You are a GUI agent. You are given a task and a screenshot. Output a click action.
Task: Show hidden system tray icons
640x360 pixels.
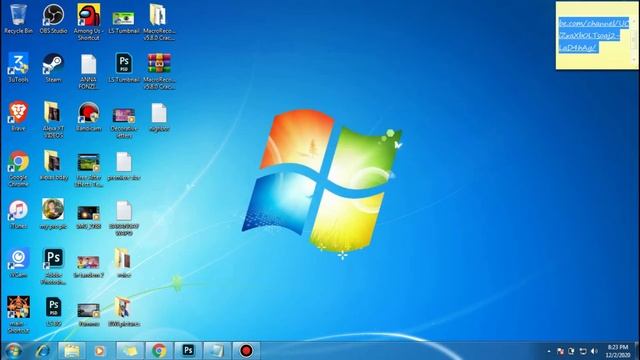pos(549,351)
